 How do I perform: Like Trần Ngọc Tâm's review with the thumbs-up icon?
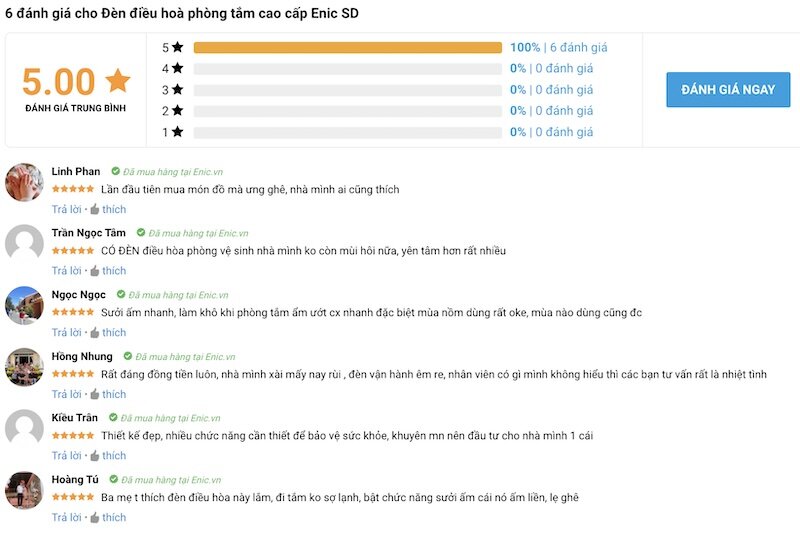click(x=95, y=270)
